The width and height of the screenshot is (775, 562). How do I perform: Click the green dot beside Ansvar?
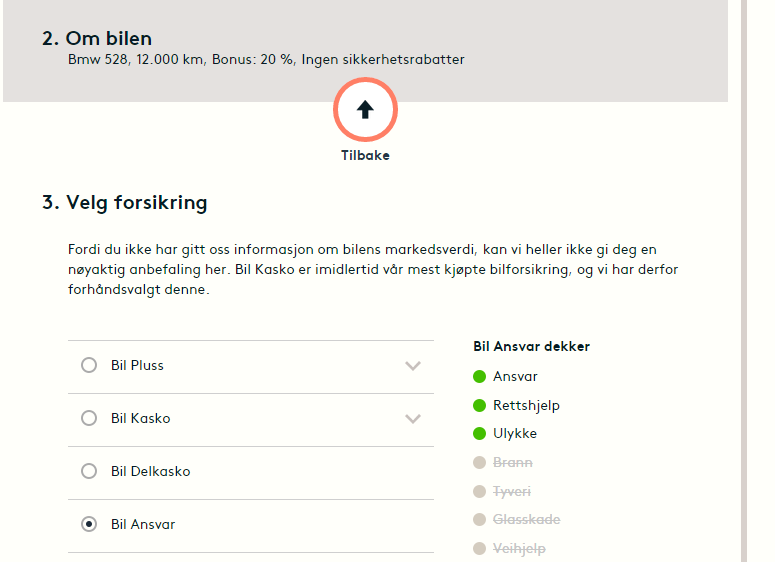coord(479,377)
